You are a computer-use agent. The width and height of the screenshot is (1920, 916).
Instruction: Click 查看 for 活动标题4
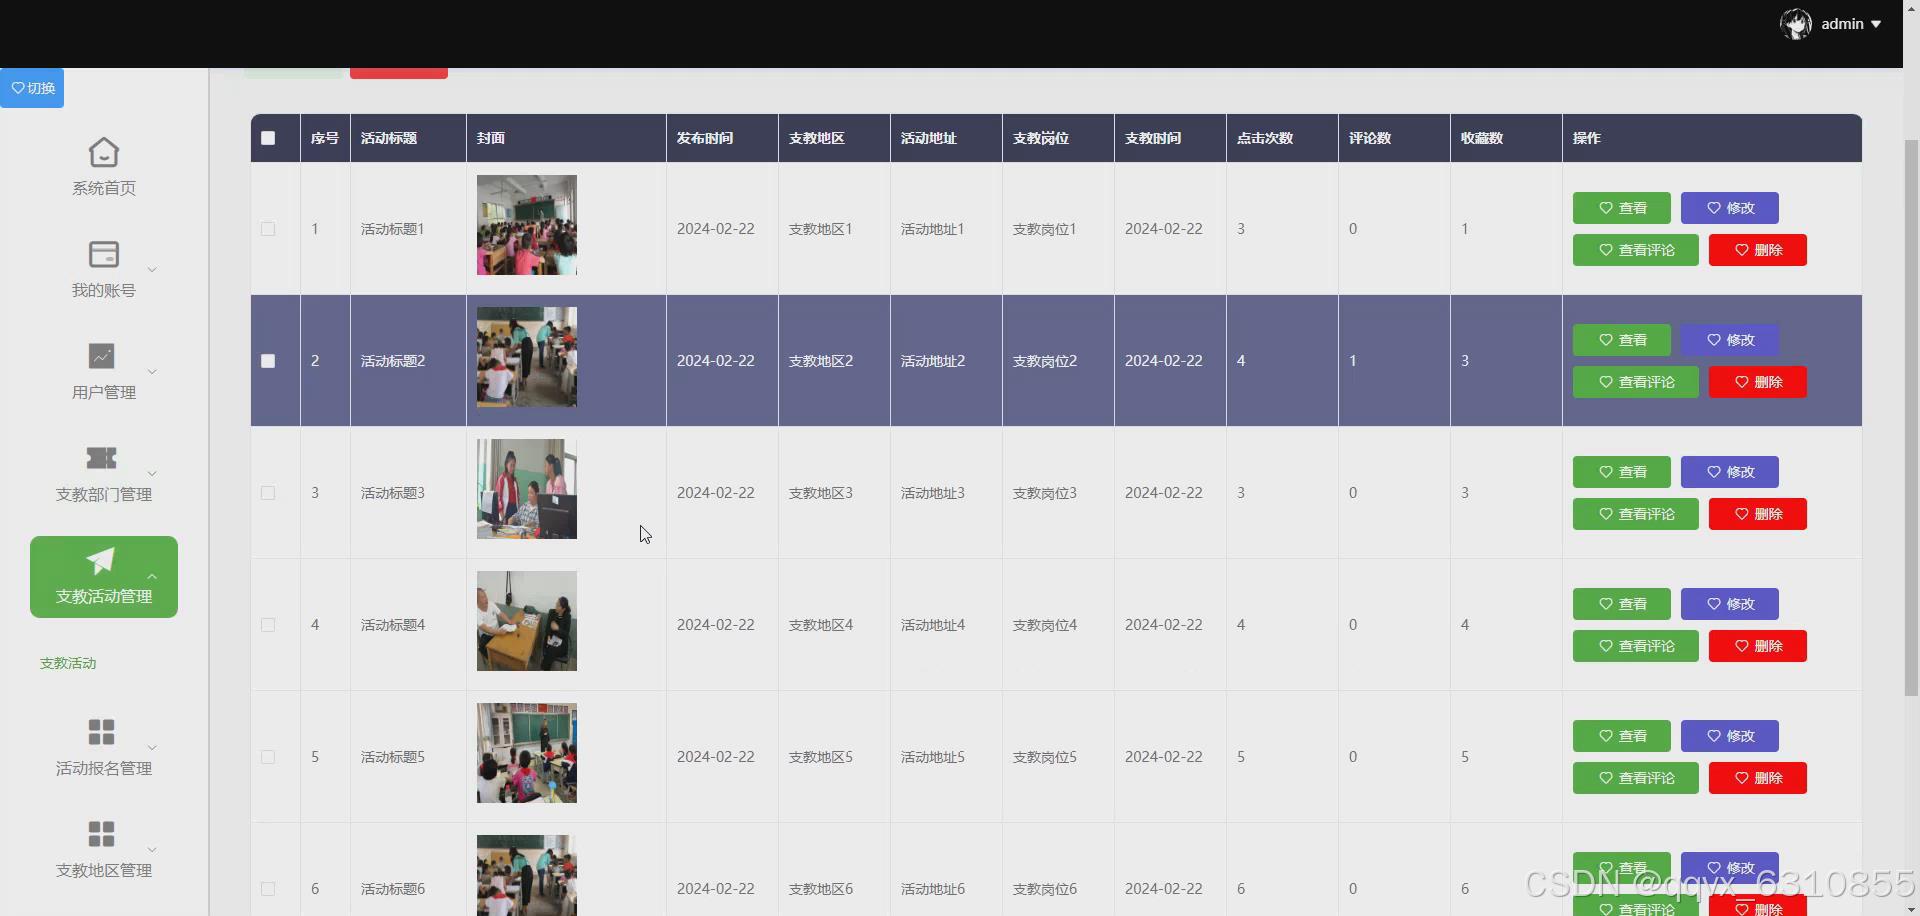coord(1621,604)
